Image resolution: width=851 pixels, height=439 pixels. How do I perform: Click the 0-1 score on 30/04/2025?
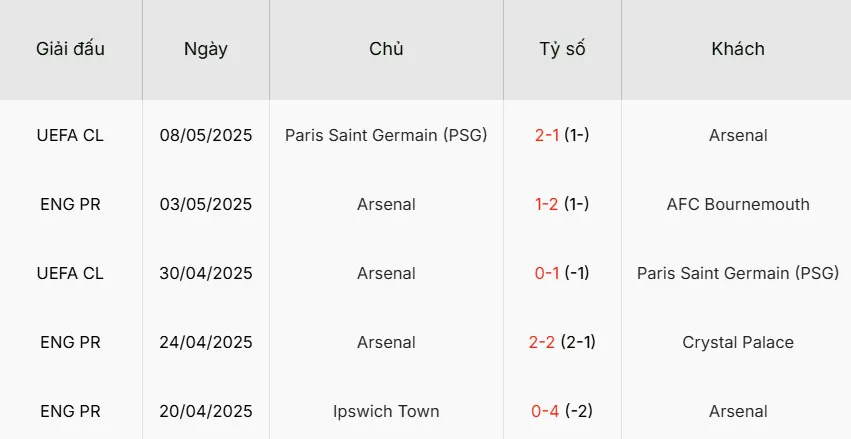(x=547, y=273)
